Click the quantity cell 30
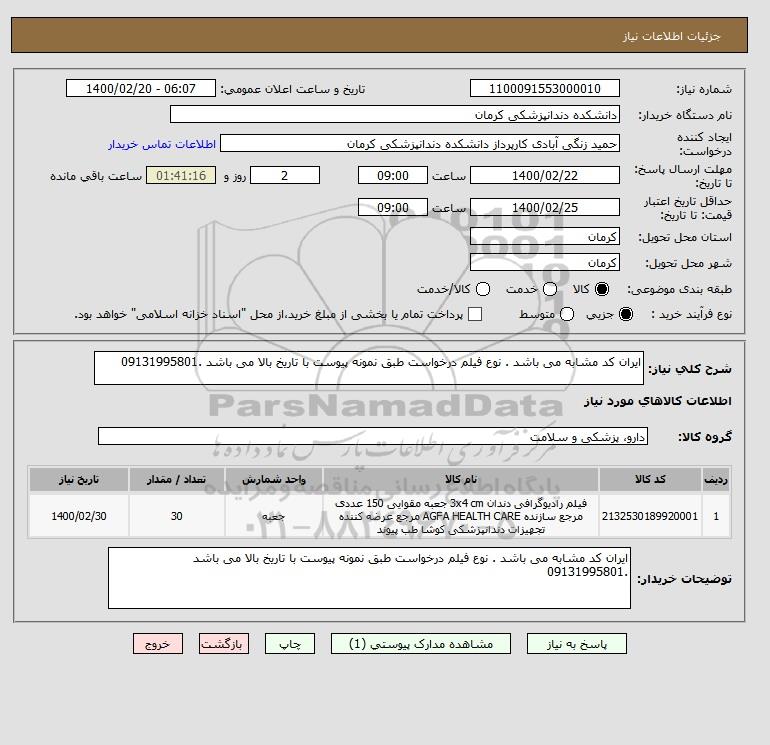The height and width of the screenshot is (745, 770). tap(177, 516)
